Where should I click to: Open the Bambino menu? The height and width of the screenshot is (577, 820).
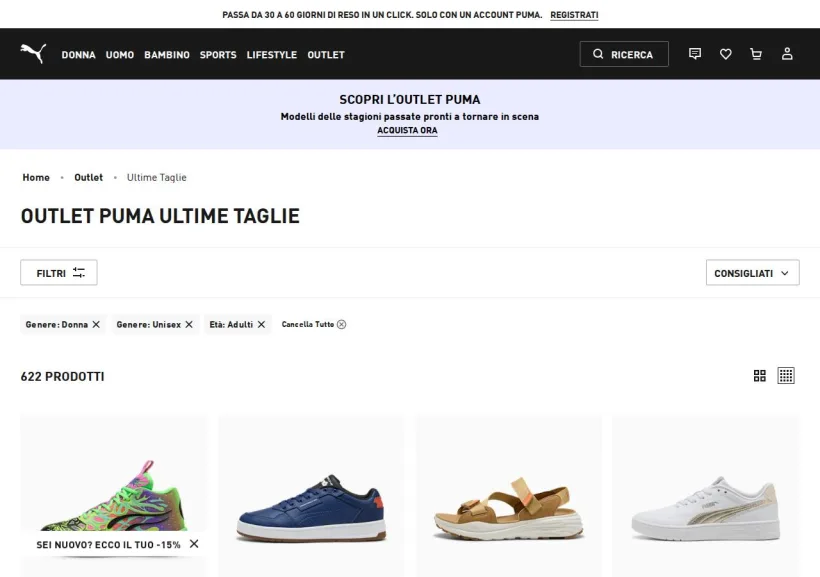[x=167, y=54]
